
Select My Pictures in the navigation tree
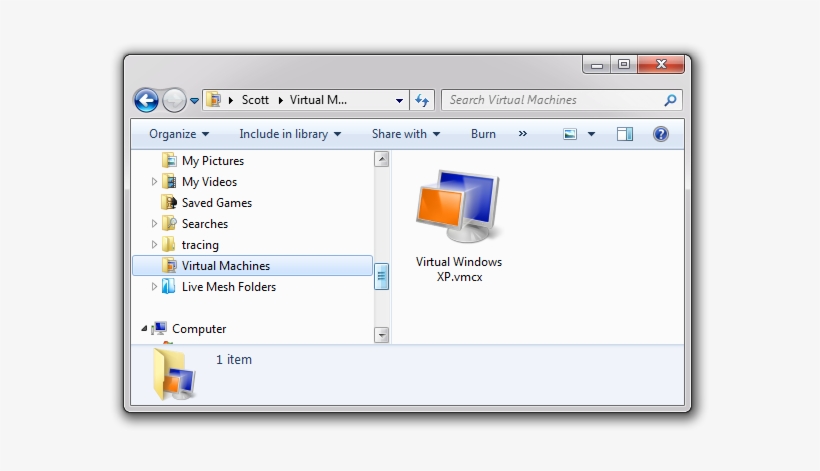point(213,160)
